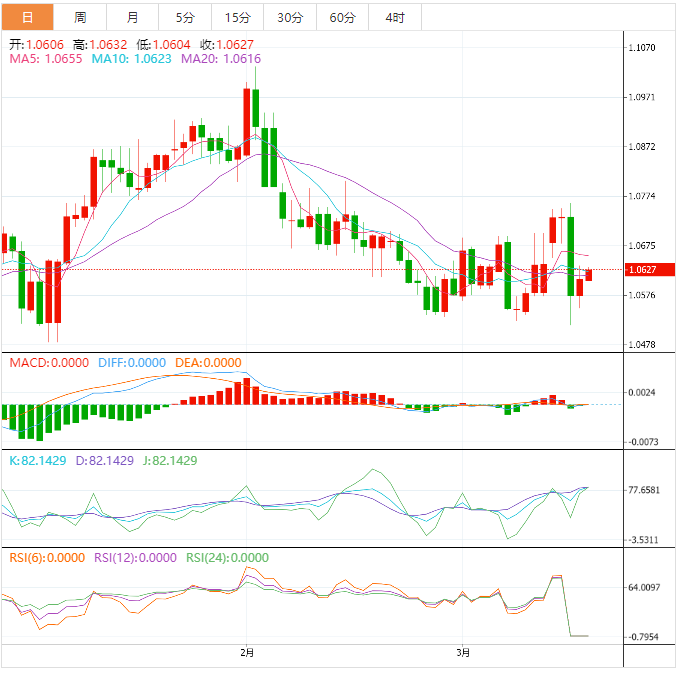Click the MA5 moving average label
Viewport: 681px width, 677px height.
(x=45, y=60)
